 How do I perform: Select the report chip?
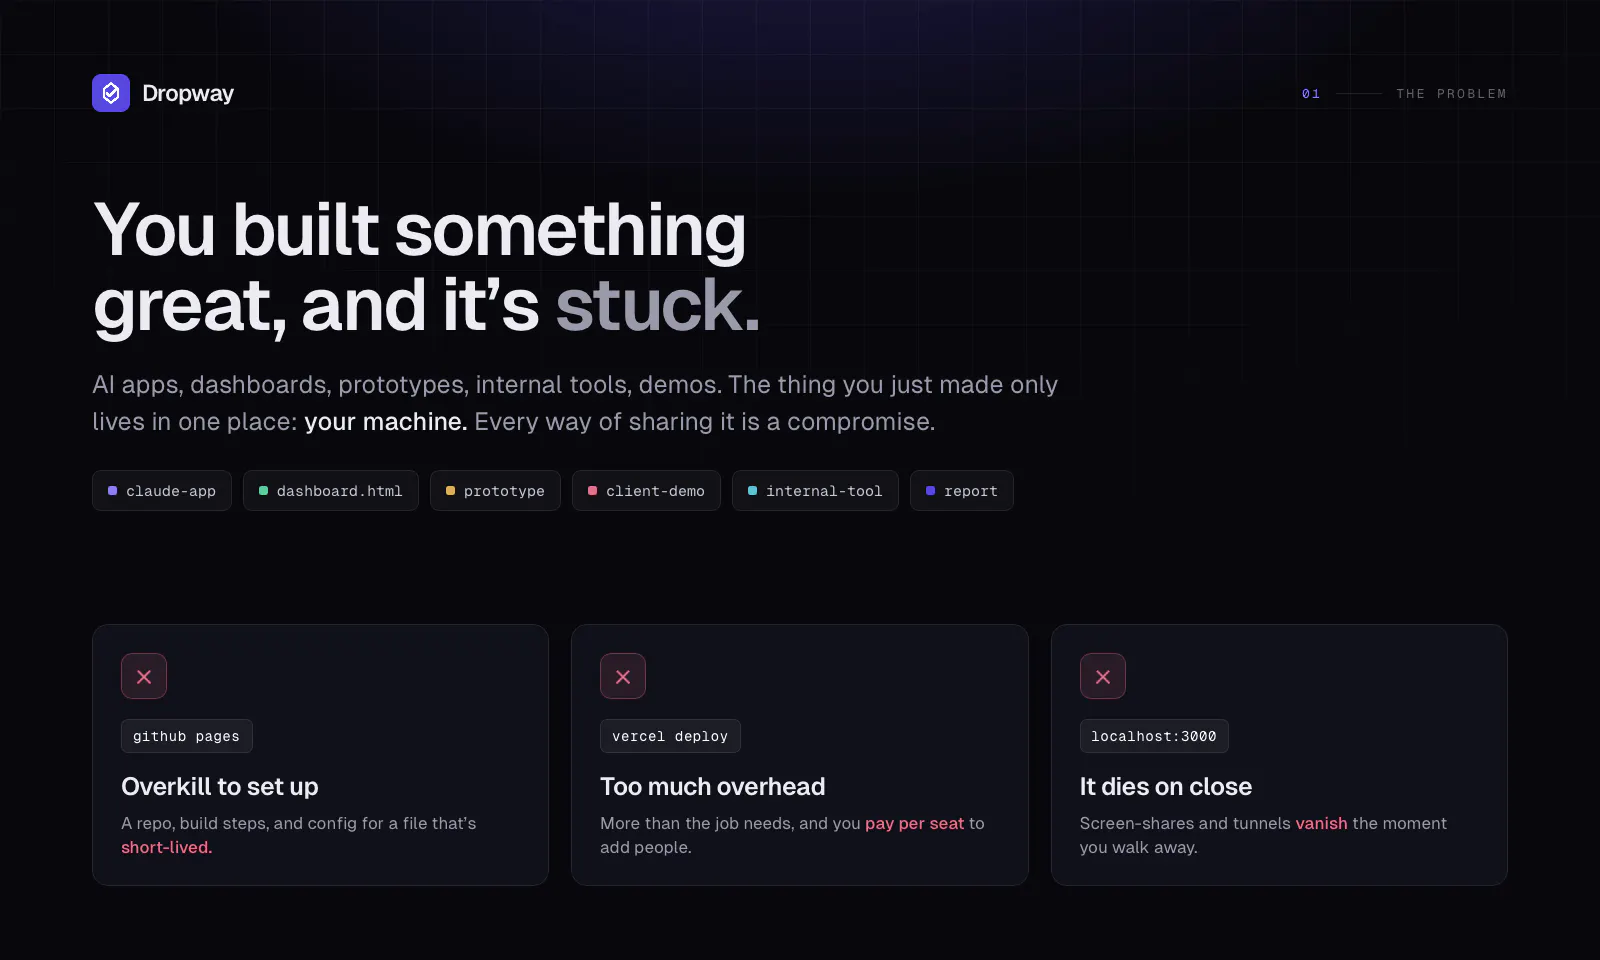point(962,491)
